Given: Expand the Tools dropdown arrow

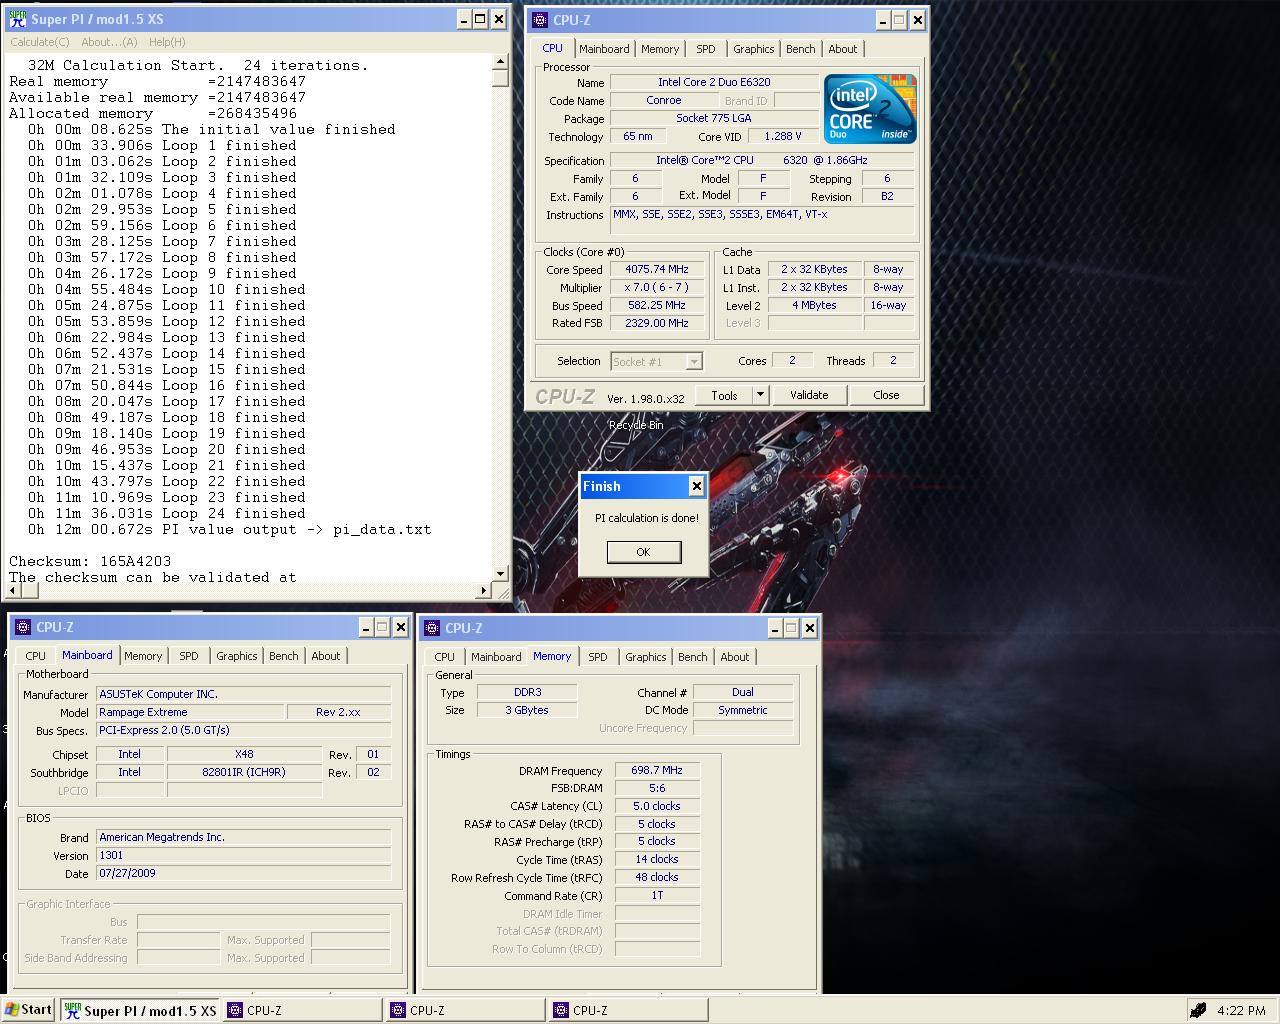Looking at the screenshot, I should tap(760, 395).
